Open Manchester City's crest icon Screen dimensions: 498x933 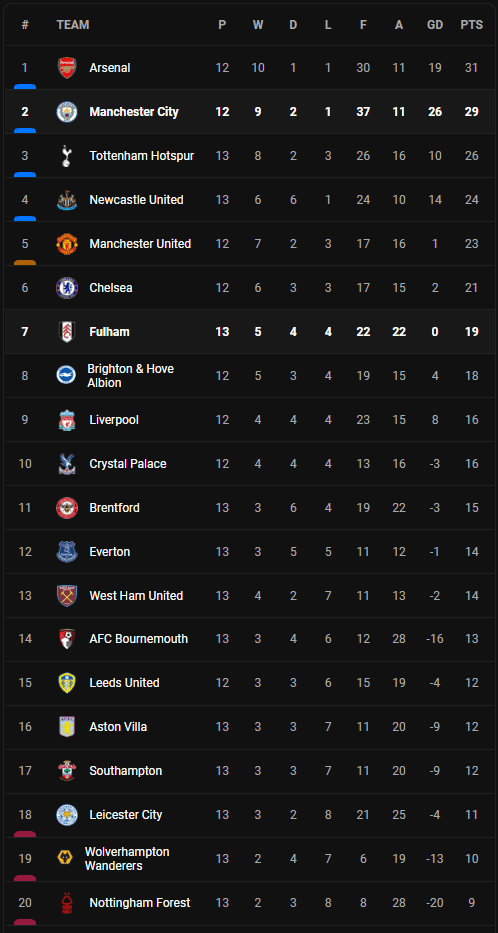point(67,112)
